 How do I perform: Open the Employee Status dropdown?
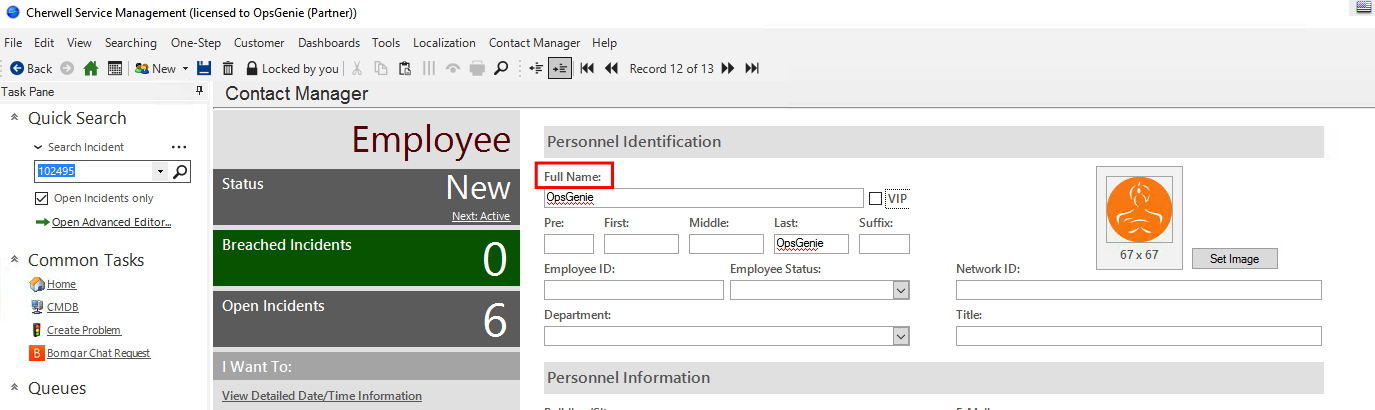[x=901, y=290]
